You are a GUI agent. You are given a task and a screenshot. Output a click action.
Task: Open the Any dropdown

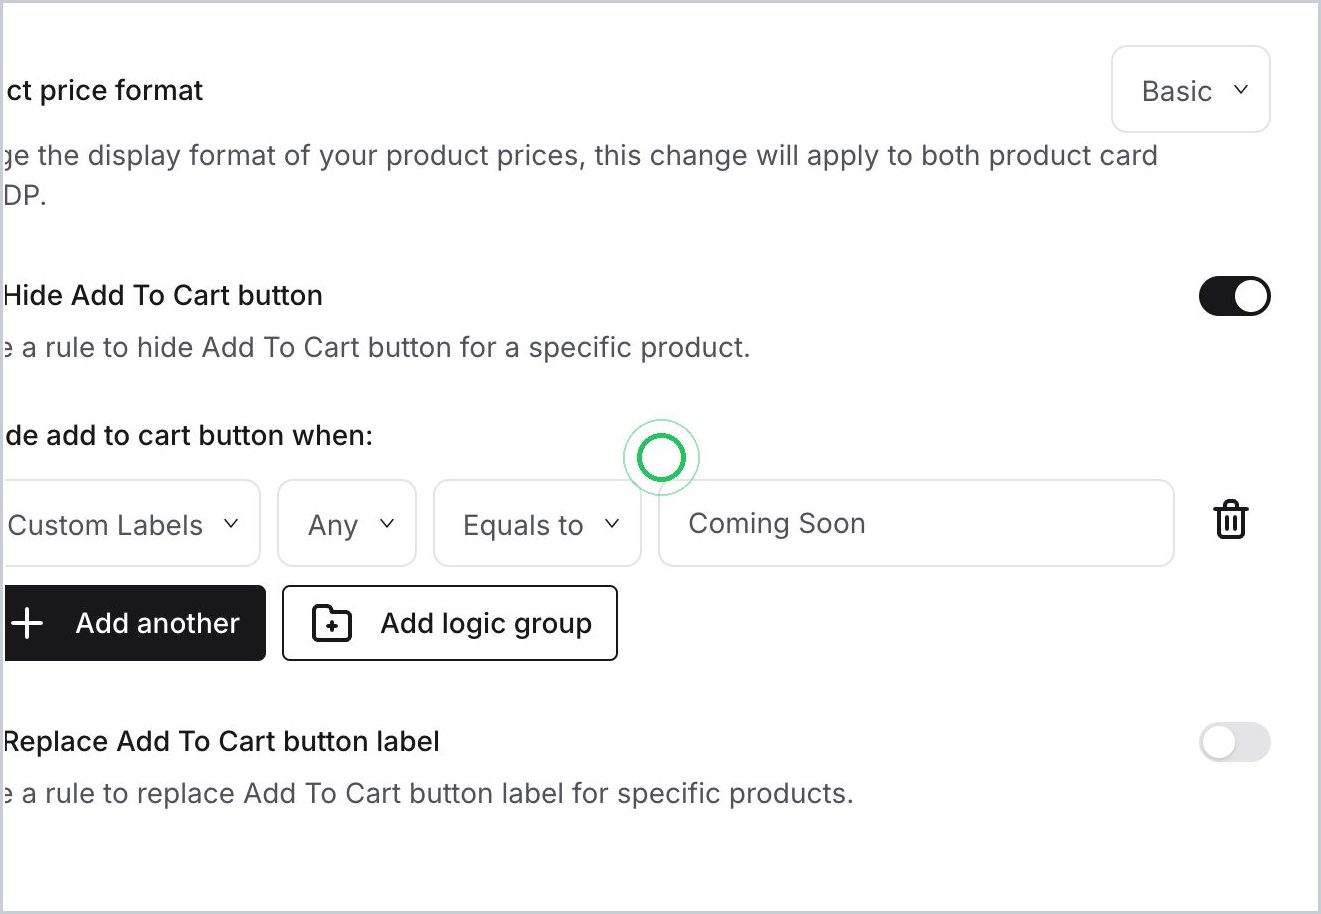[x=347, y=523]
